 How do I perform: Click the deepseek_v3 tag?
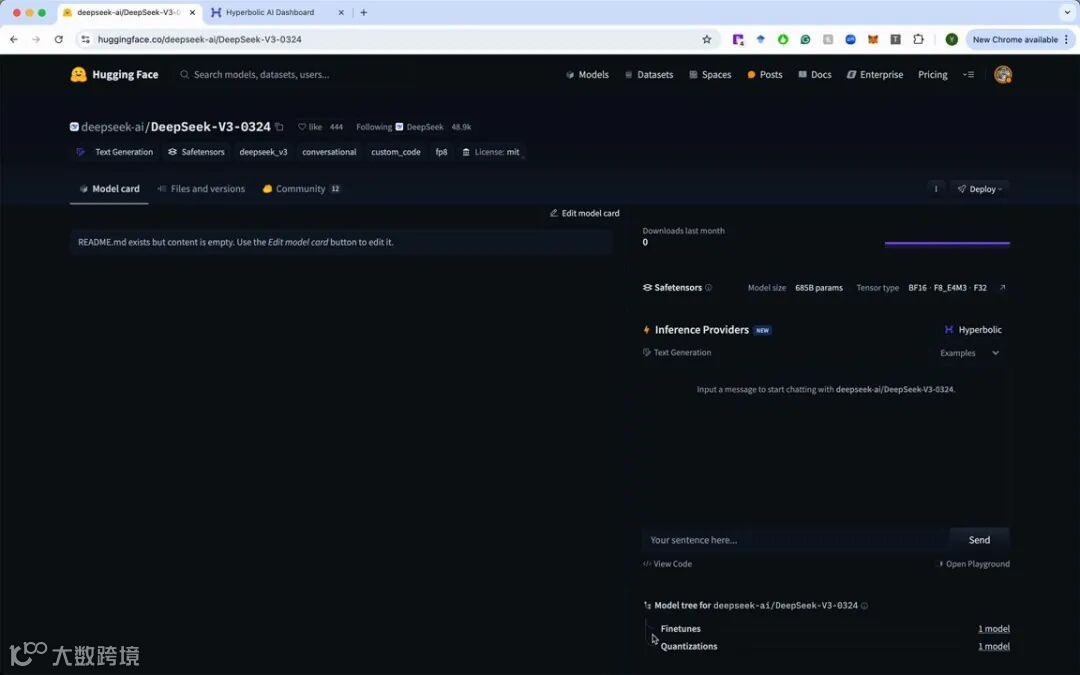click(x=263, y=152)
